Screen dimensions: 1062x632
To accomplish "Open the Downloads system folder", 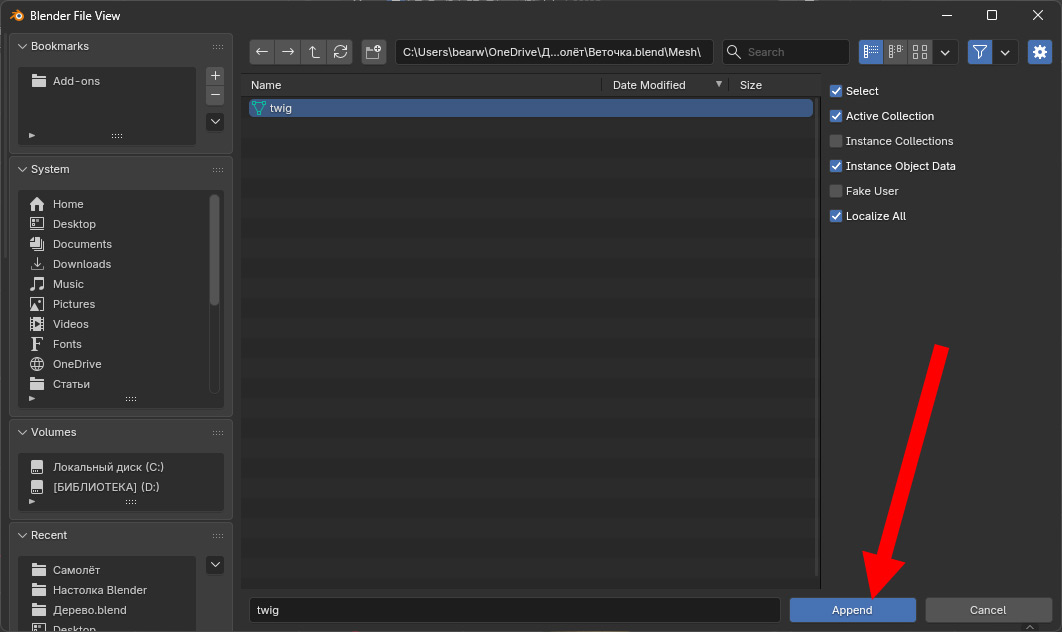I will 81,264.
